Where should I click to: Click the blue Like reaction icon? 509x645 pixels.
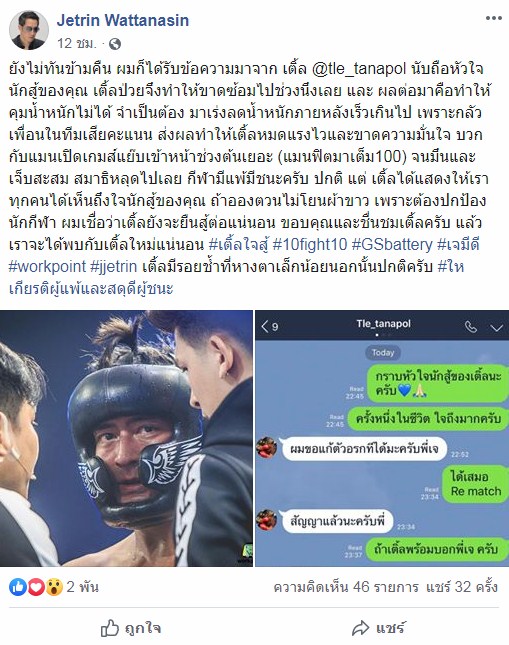pos(18,587)
